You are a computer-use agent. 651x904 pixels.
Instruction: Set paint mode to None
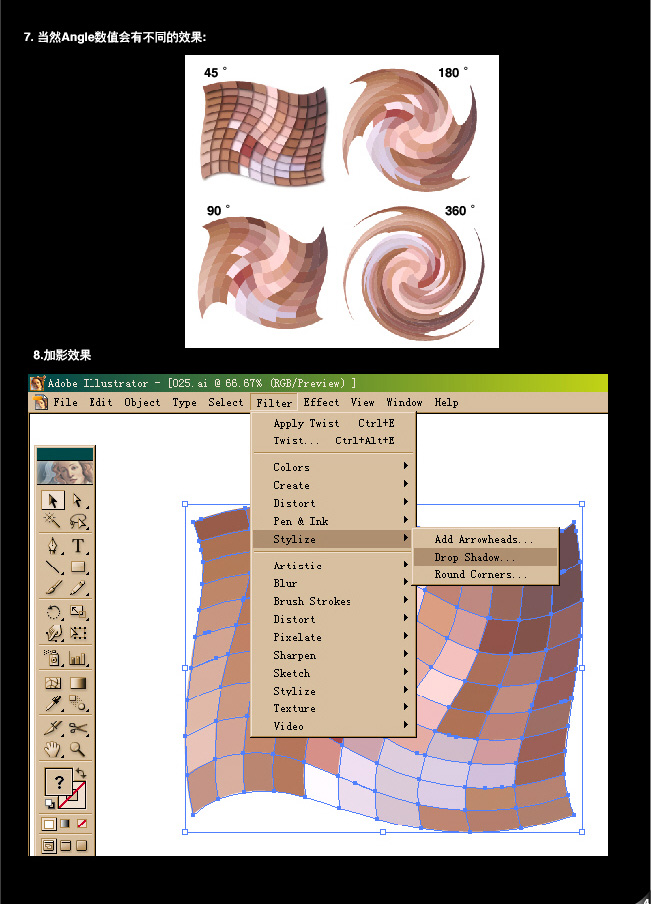81,824
